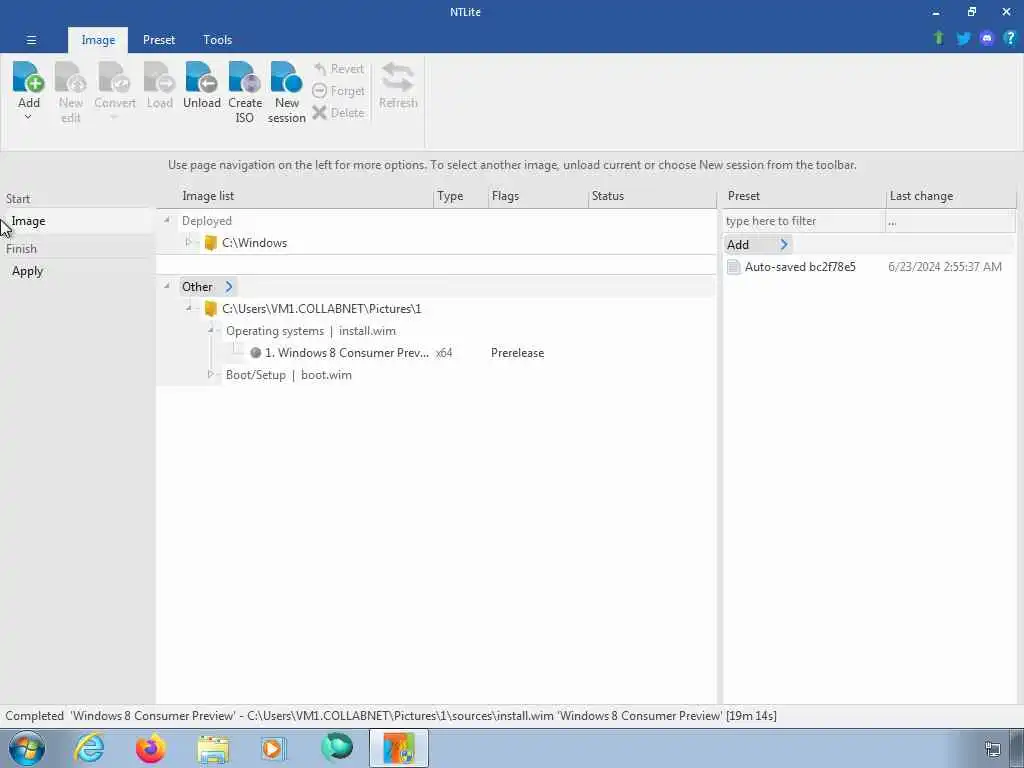The height and width of the screenshot is (768, 1024).
Task: Focus the preset filter input field
Action: tap(805, 221)
